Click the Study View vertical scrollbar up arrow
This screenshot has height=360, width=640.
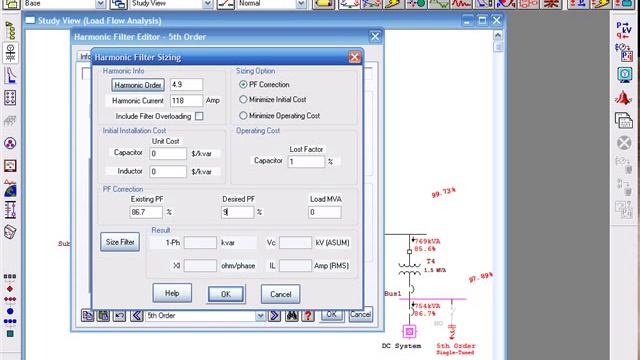point(498,36)
